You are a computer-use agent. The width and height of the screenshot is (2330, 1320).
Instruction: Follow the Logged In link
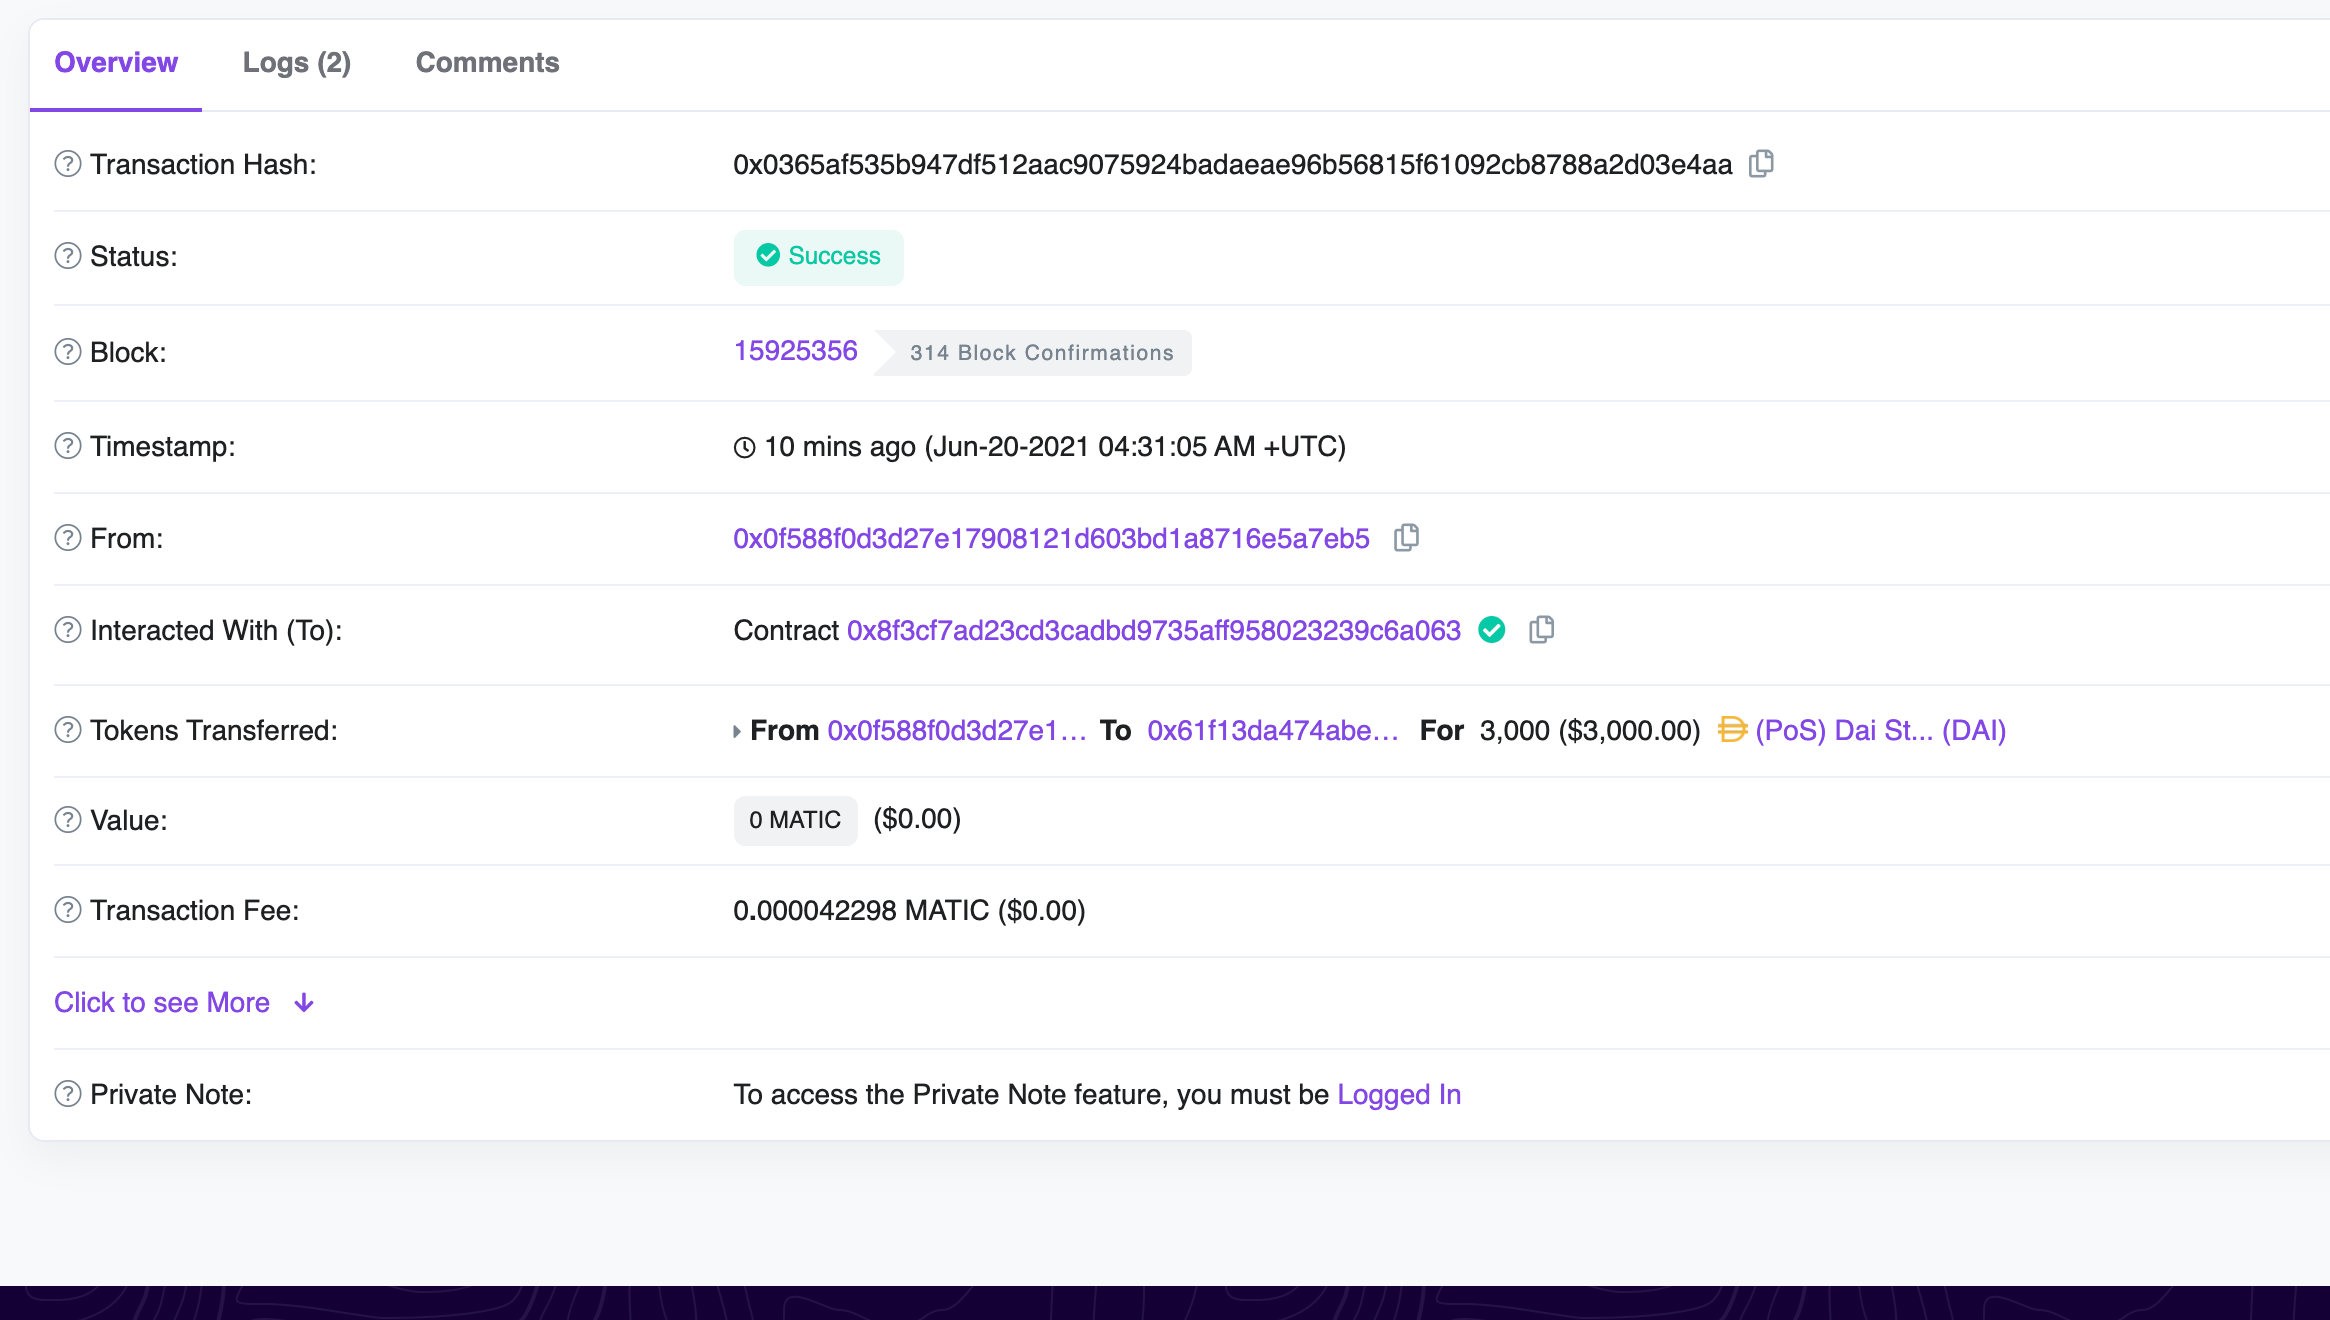point(1399,1094)
